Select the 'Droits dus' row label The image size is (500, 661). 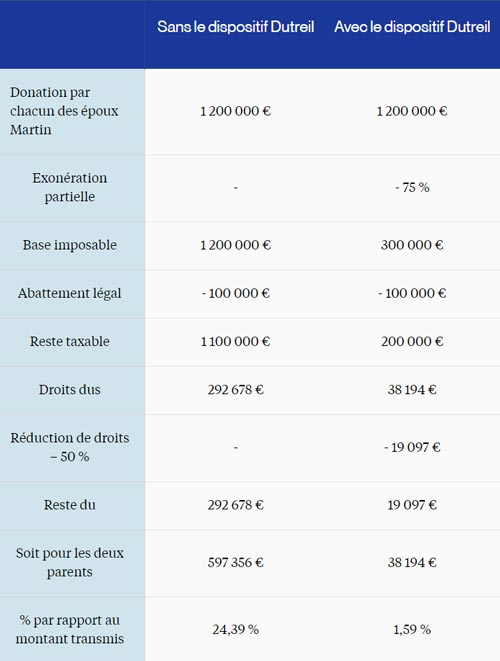tap(70, 390)
